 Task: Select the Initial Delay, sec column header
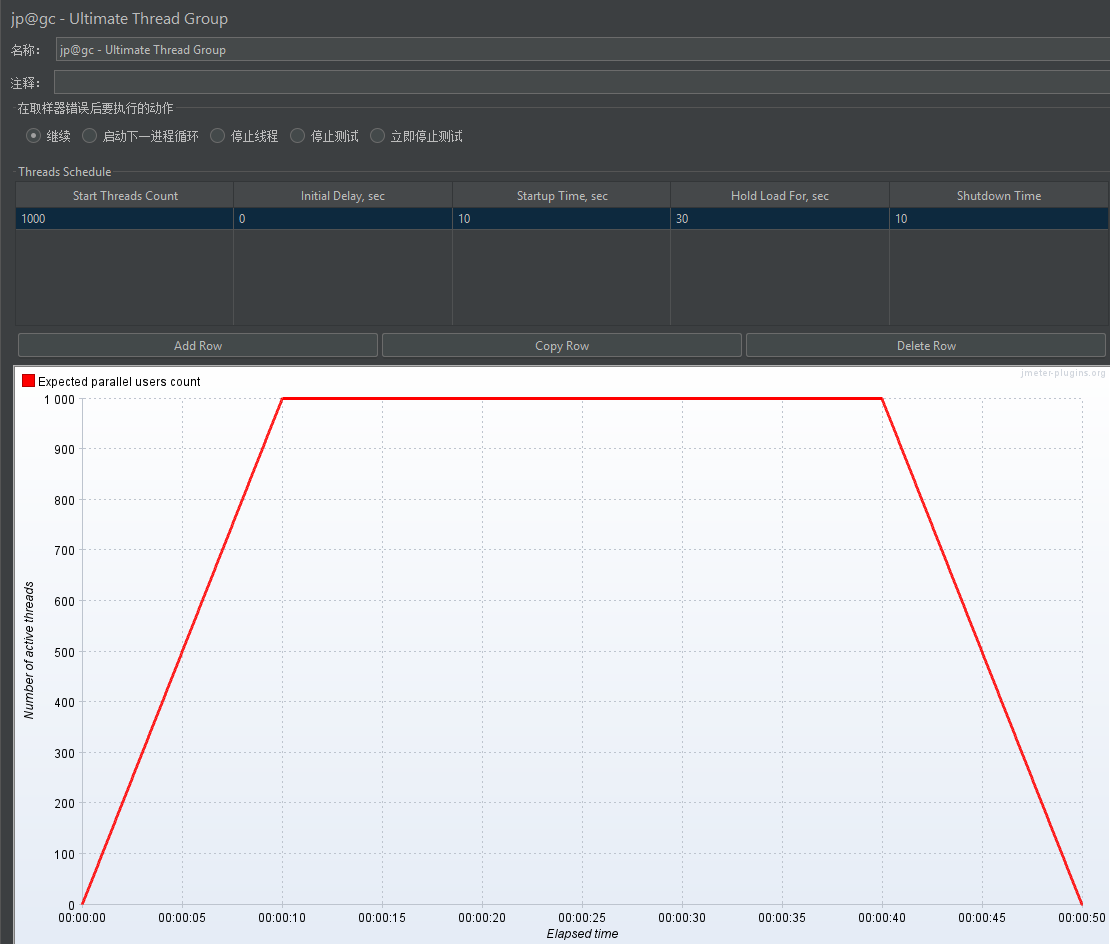(x=343, y=195)
